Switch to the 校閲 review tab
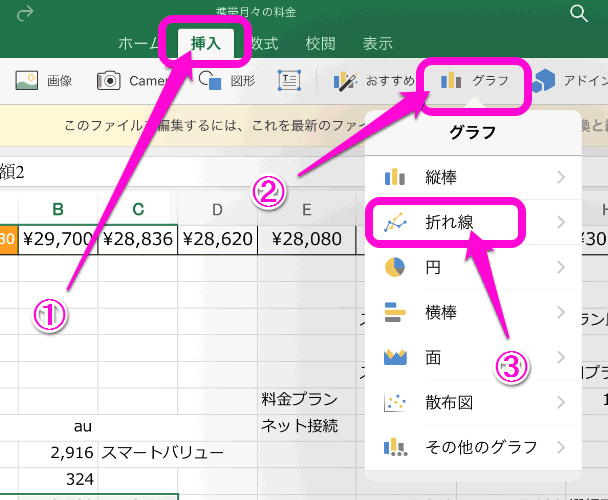The height and width of the screenshot is (500, 608). click(321, 43)
